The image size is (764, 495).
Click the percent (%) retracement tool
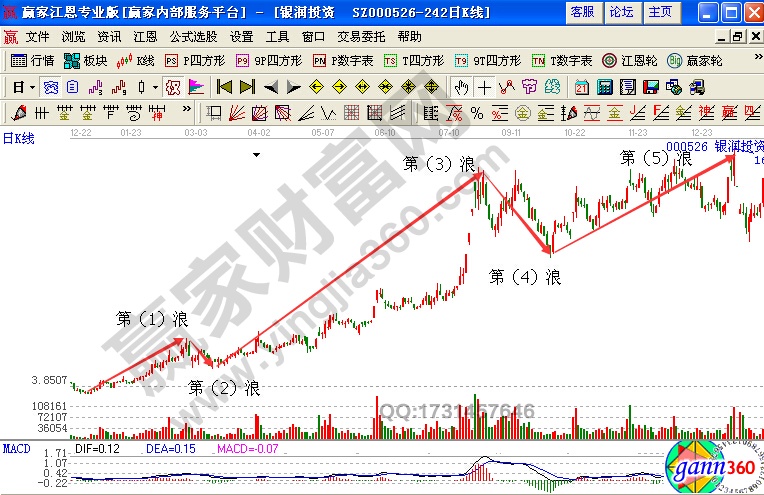(477, 112)
